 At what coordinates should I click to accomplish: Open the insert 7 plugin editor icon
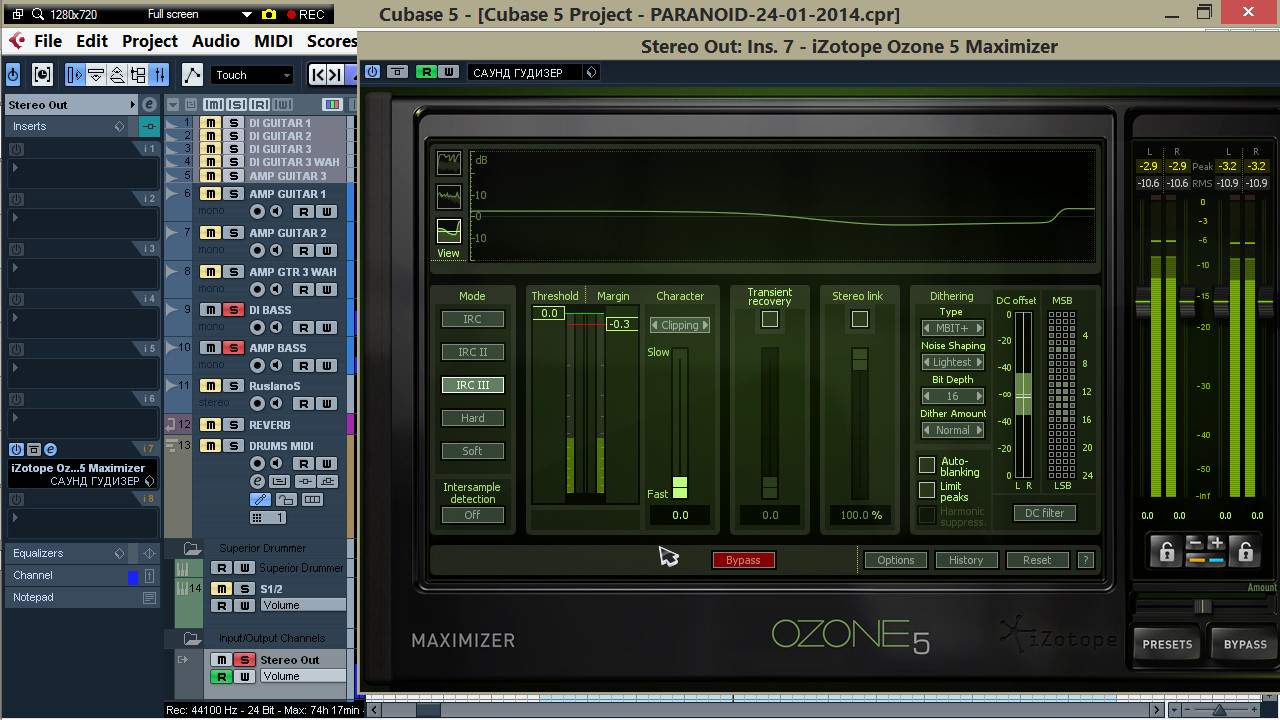pos(51,450)
